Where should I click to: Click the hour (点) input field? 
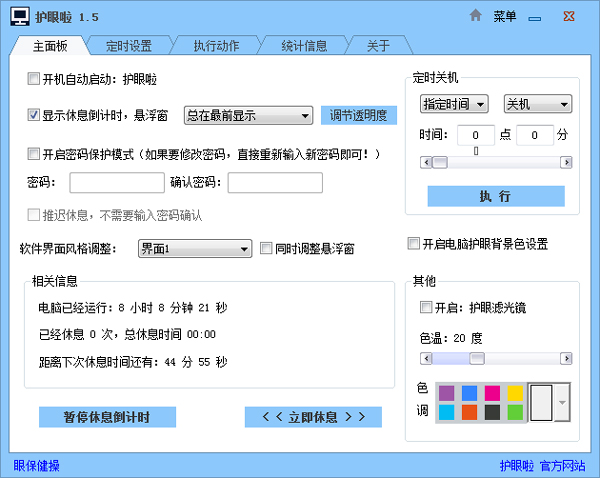(x=476, y=135)
